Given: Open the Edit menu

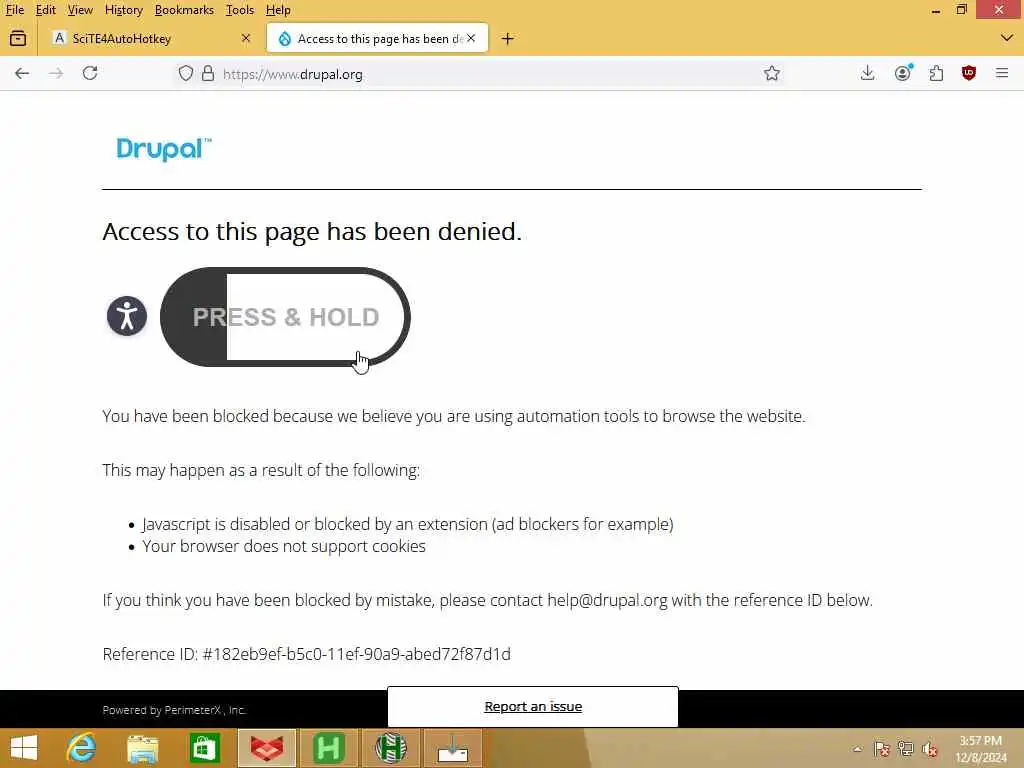Looking at the screenshot, I should [45, 10].
